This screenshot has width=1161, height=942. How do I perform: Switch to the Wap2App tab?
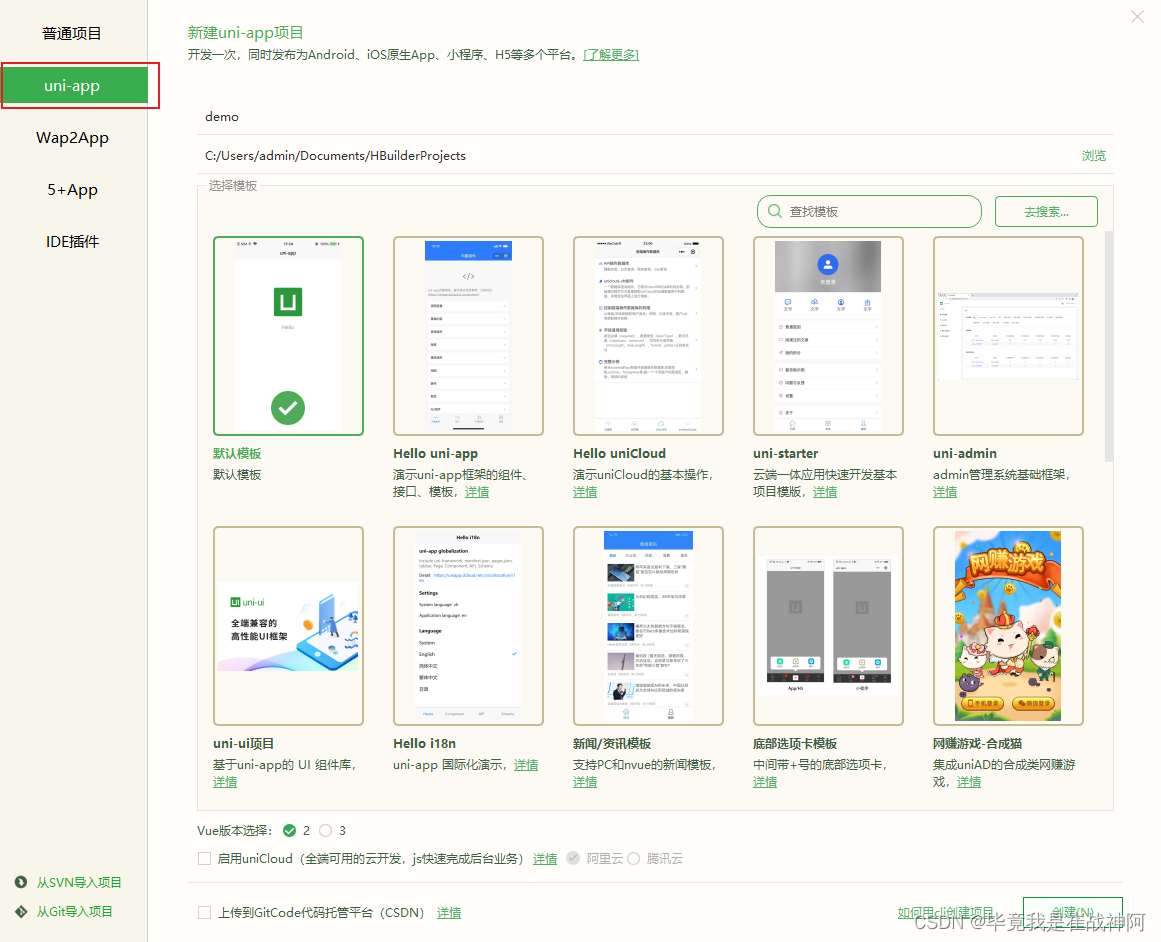[73, 137]
